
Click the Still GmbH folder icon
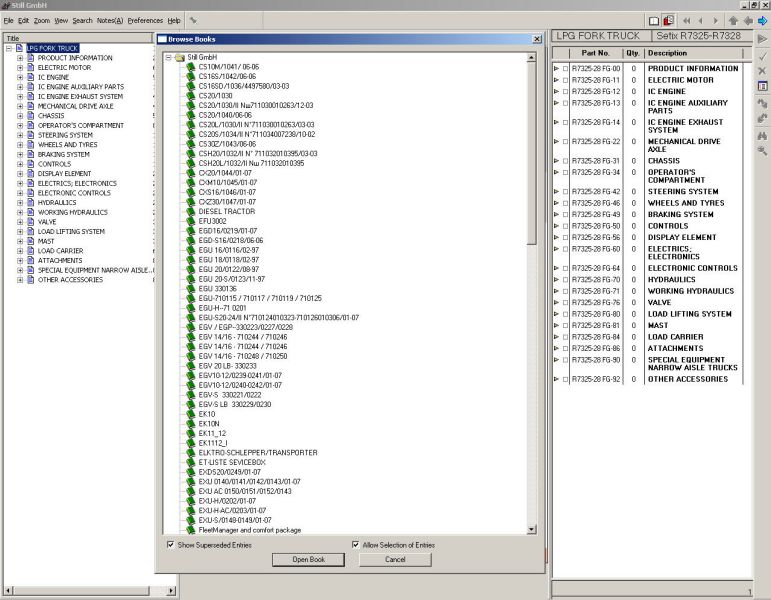pos(180,57)
